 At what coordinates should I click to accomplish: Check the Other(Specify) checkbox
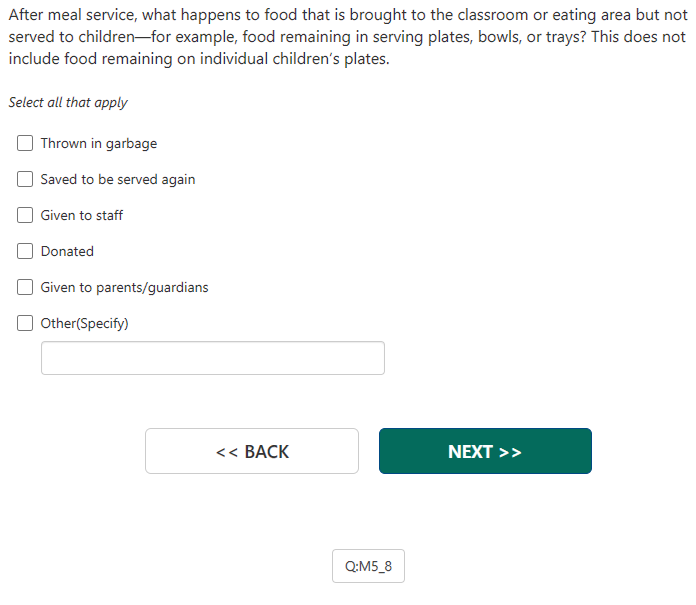26,323
